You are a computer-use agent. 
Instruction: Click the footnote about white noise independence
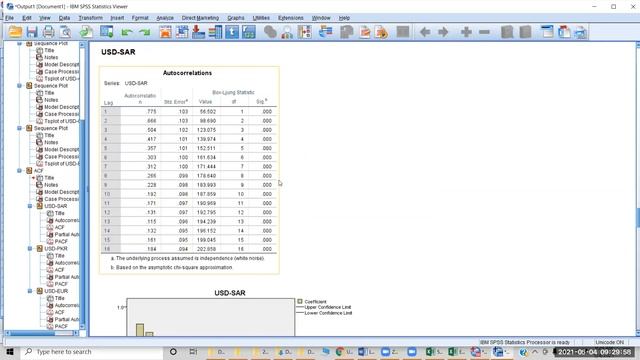click(188, 258)
